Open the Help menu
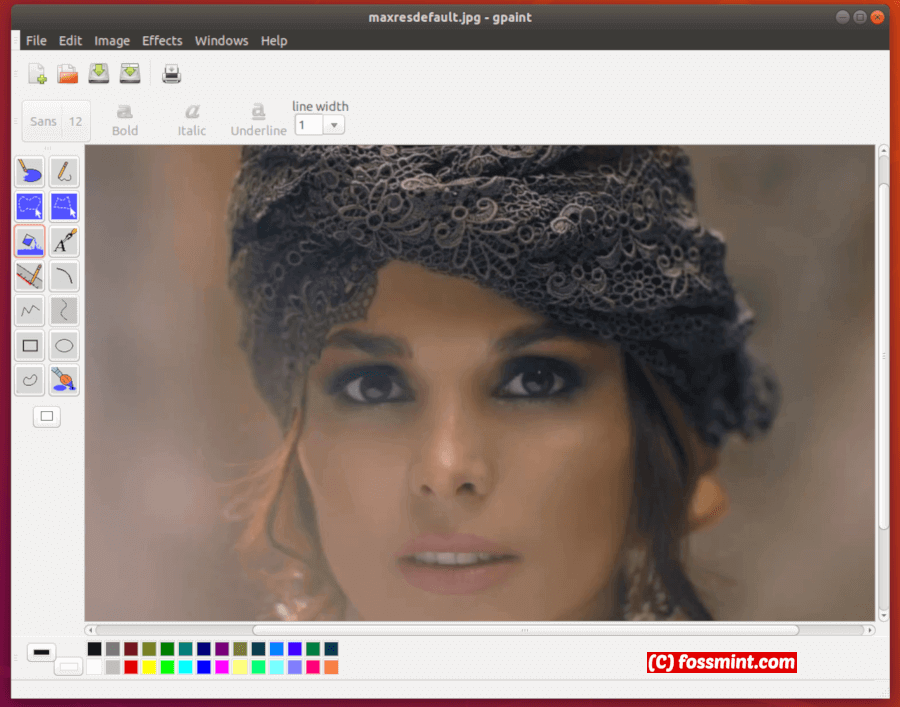900x707 pixels. pos(274,41)
